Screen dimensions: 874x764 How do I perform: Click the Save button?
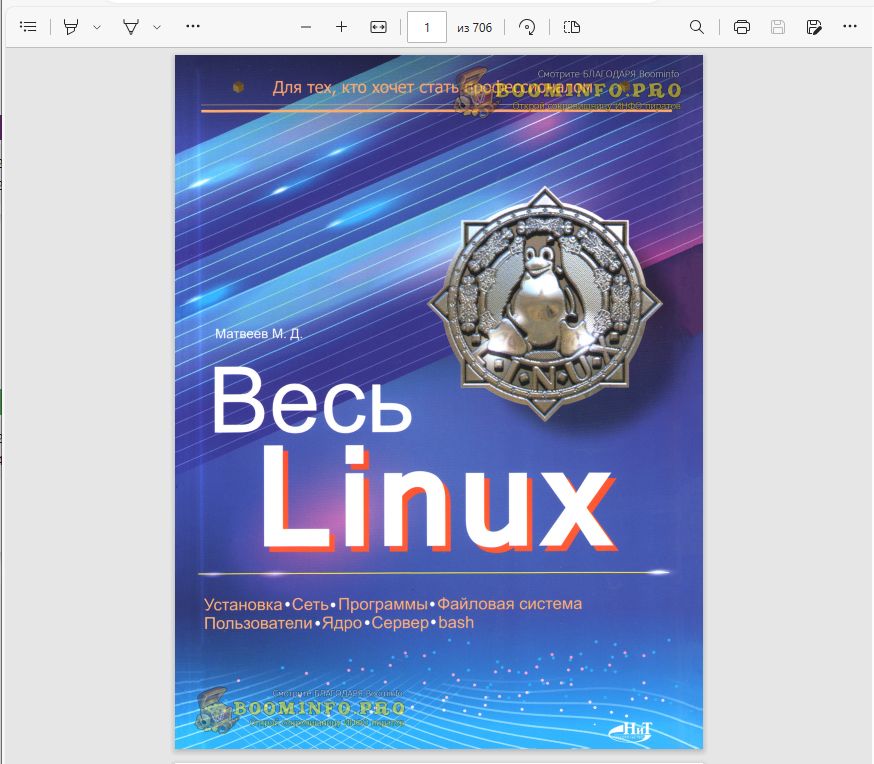[x=778, y=27]
